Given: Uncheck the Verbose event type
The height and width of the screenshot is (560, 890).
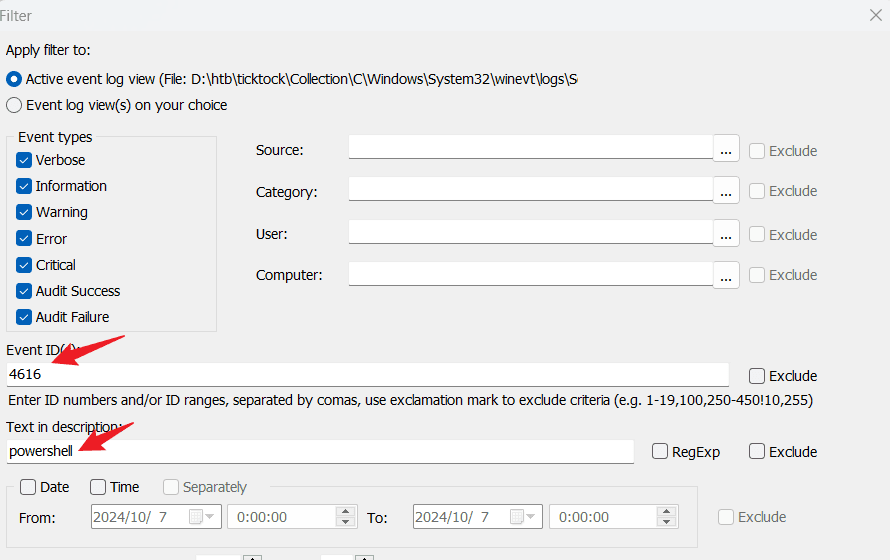Looking at the screenshot, I should (x=24, y=160).
